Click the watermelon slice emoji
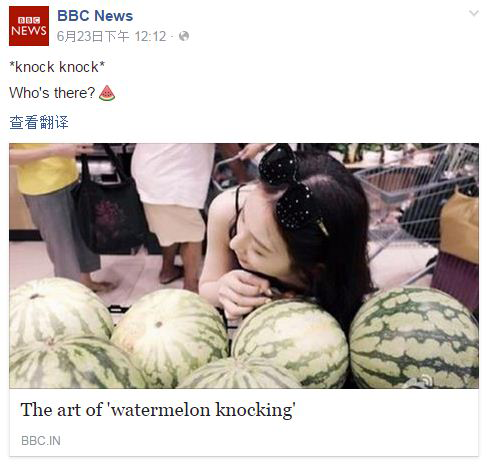The height and width of the screenshot is (466, 489). pos(107,93)
